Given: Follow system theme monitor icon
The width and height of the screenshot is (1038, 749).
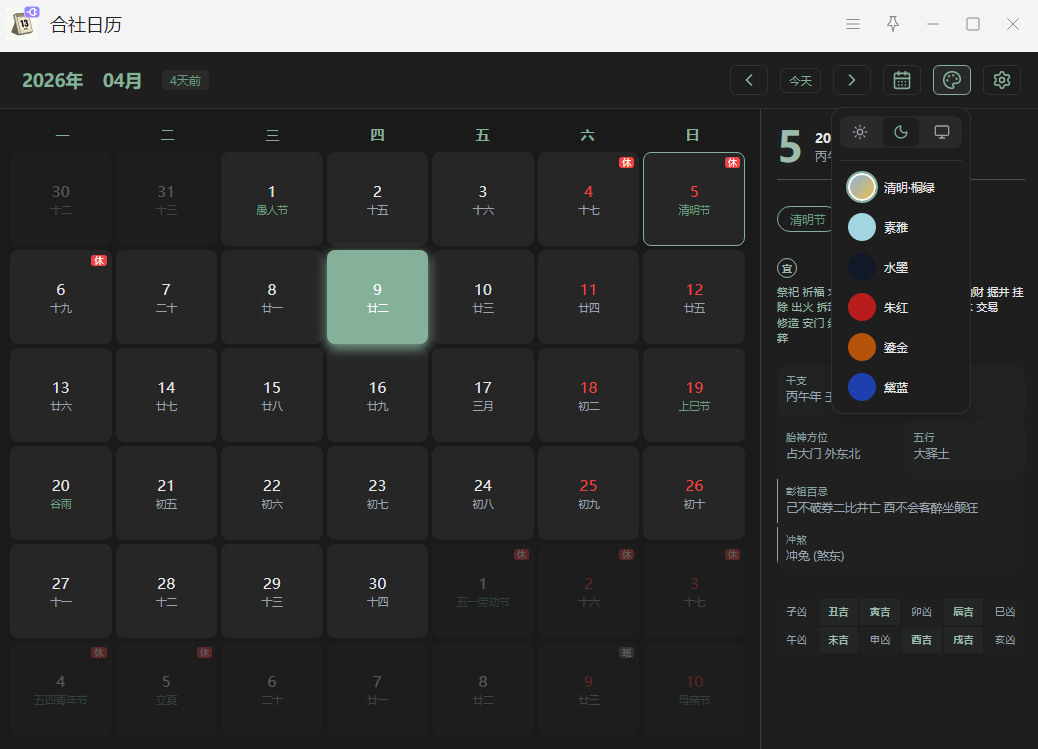Looking at the screenshot, I should tap(941, 132).
